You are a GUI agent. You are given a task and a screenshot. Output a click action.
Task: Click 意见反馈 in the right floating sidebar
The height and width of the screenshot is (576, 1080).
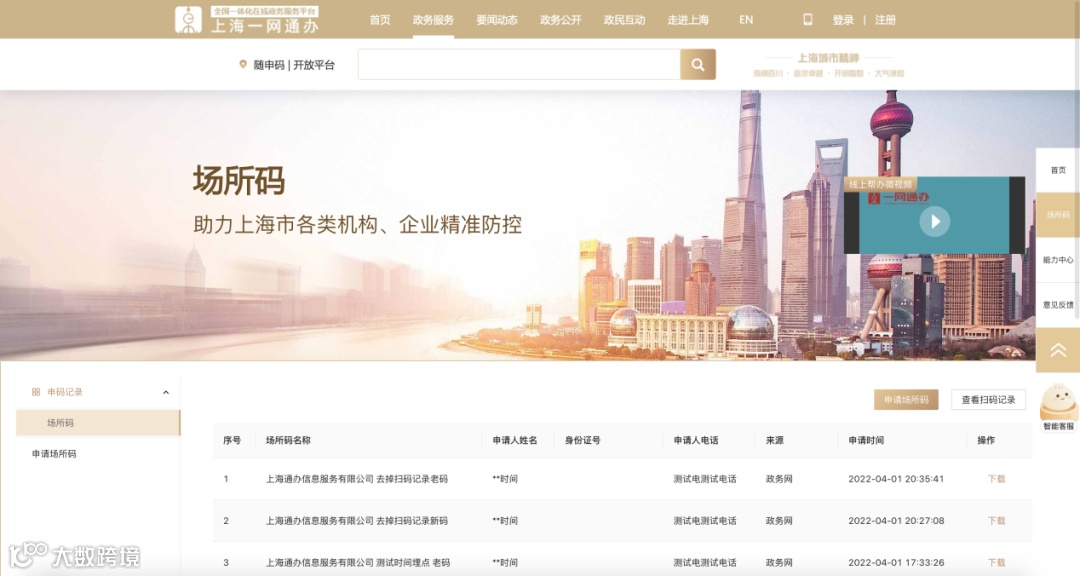point(1058,305)
